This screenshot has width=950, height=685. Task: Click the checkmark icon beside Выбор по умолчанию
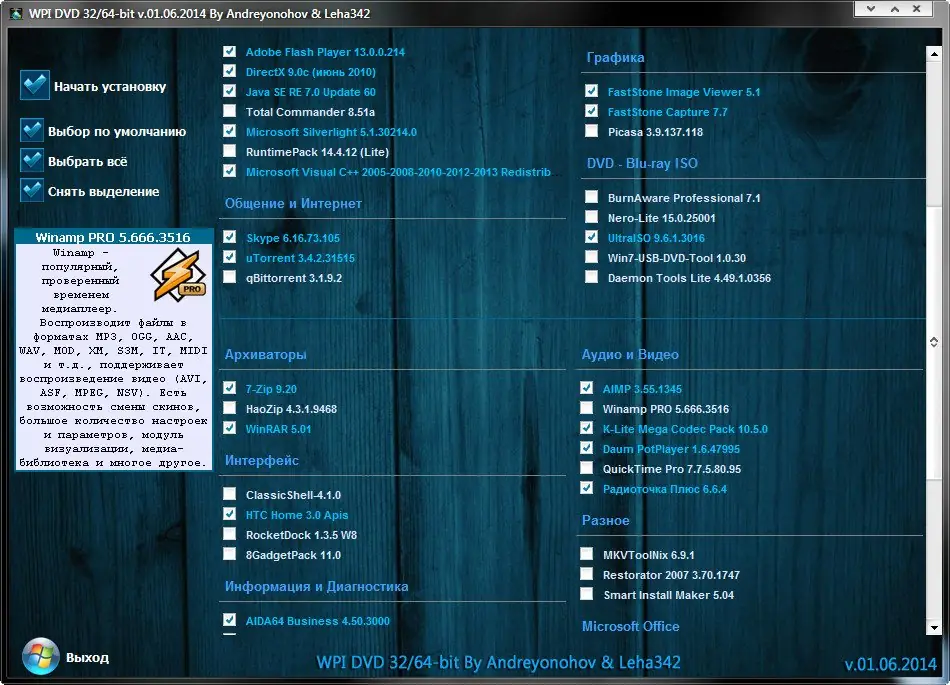pos(32,131)
